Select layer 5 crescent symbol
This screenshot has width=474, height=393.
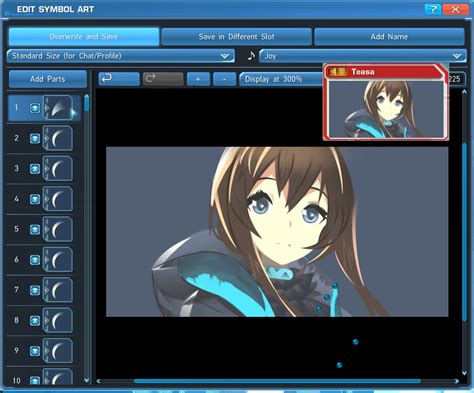point(59,229)
